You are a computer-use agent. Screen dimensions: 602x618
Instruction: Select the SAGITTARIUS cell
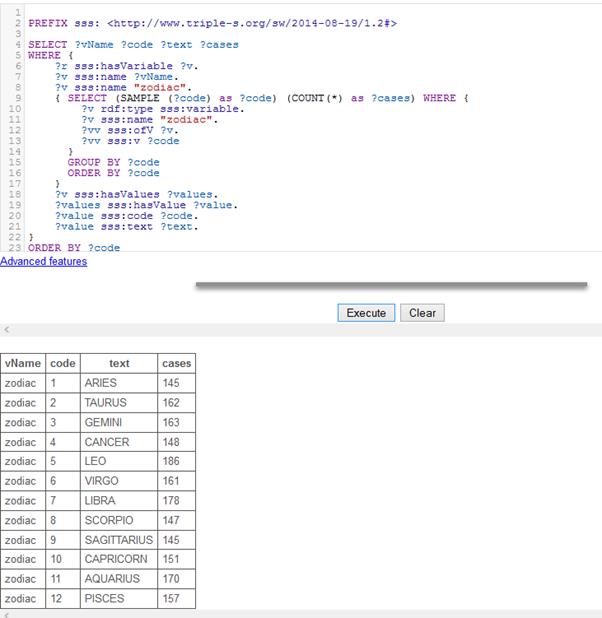(x=119, y=540)
